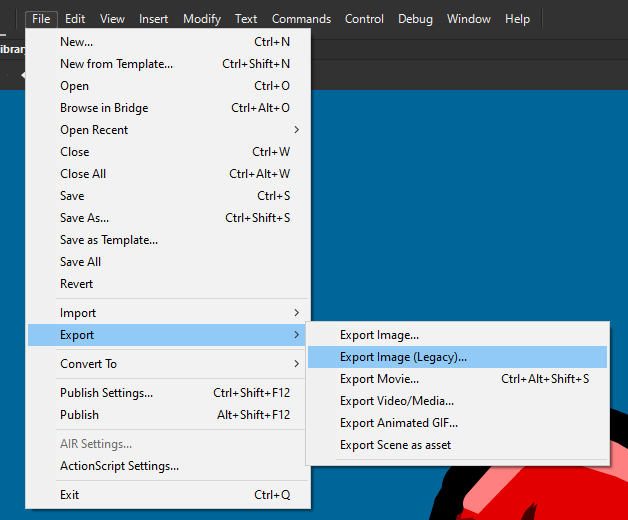Click Save in the File menu
Screen dimensions: 628x520
pyautogui.click(x=168, y=196)
